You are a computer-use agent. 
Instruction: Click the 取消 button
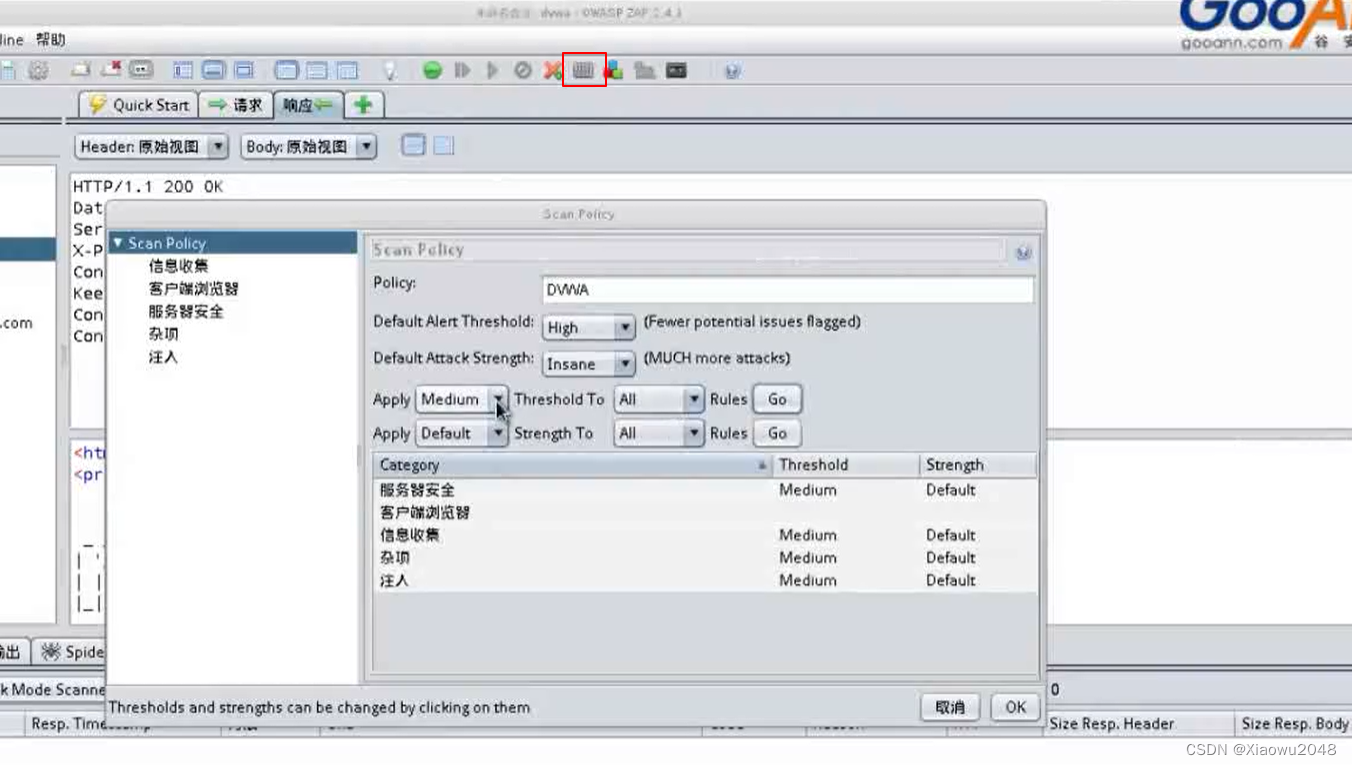950,707
